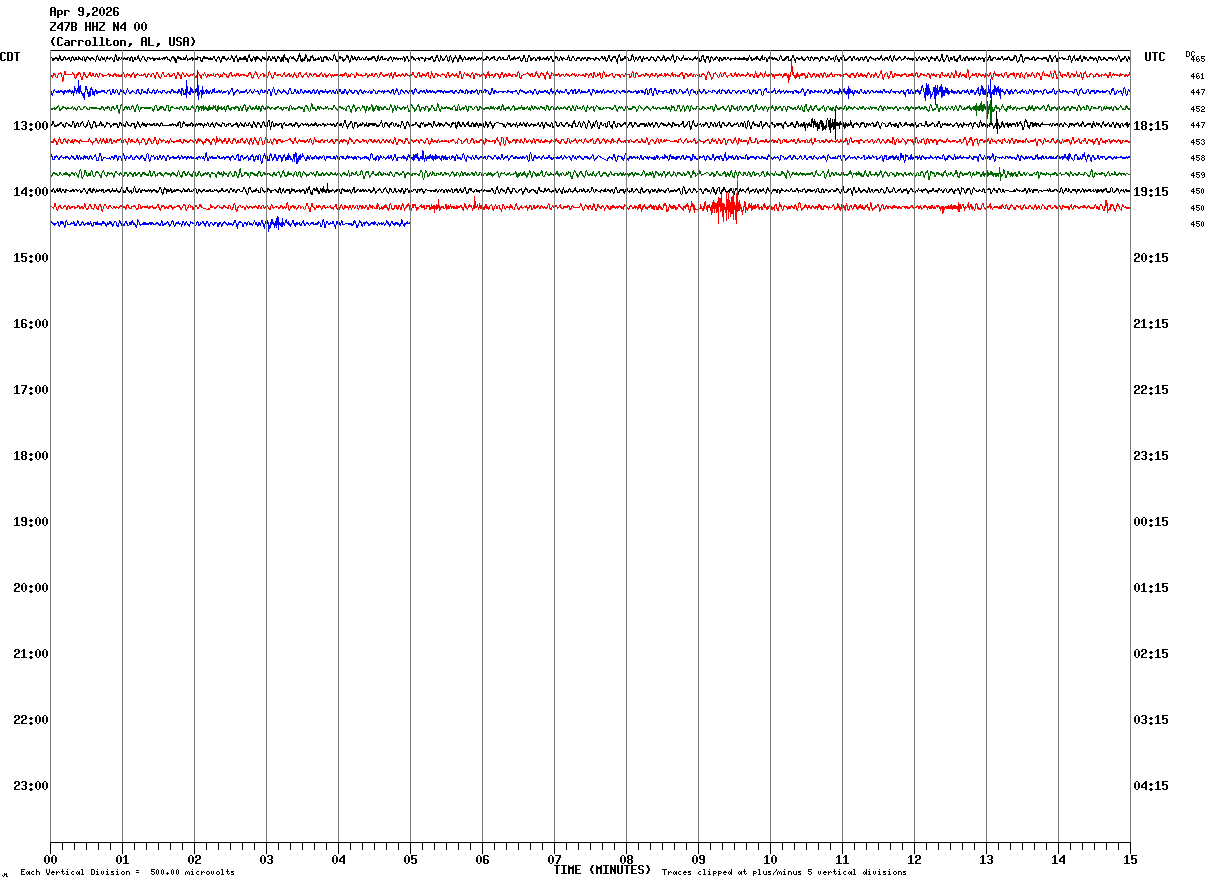Screen dimensions: 1210x886
Task: Click the 13:00 CDT hour label
Action: 31,125
